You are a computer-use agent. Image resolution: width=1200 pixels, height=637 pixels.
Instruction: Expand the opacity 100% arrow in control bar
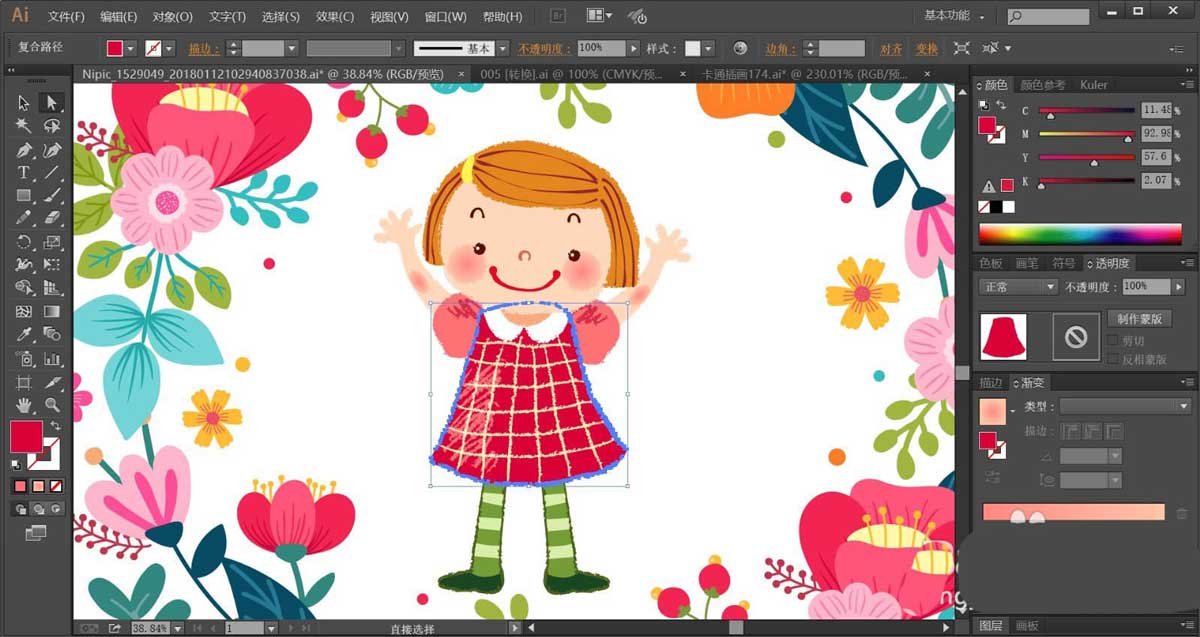(x=633, y=48)
